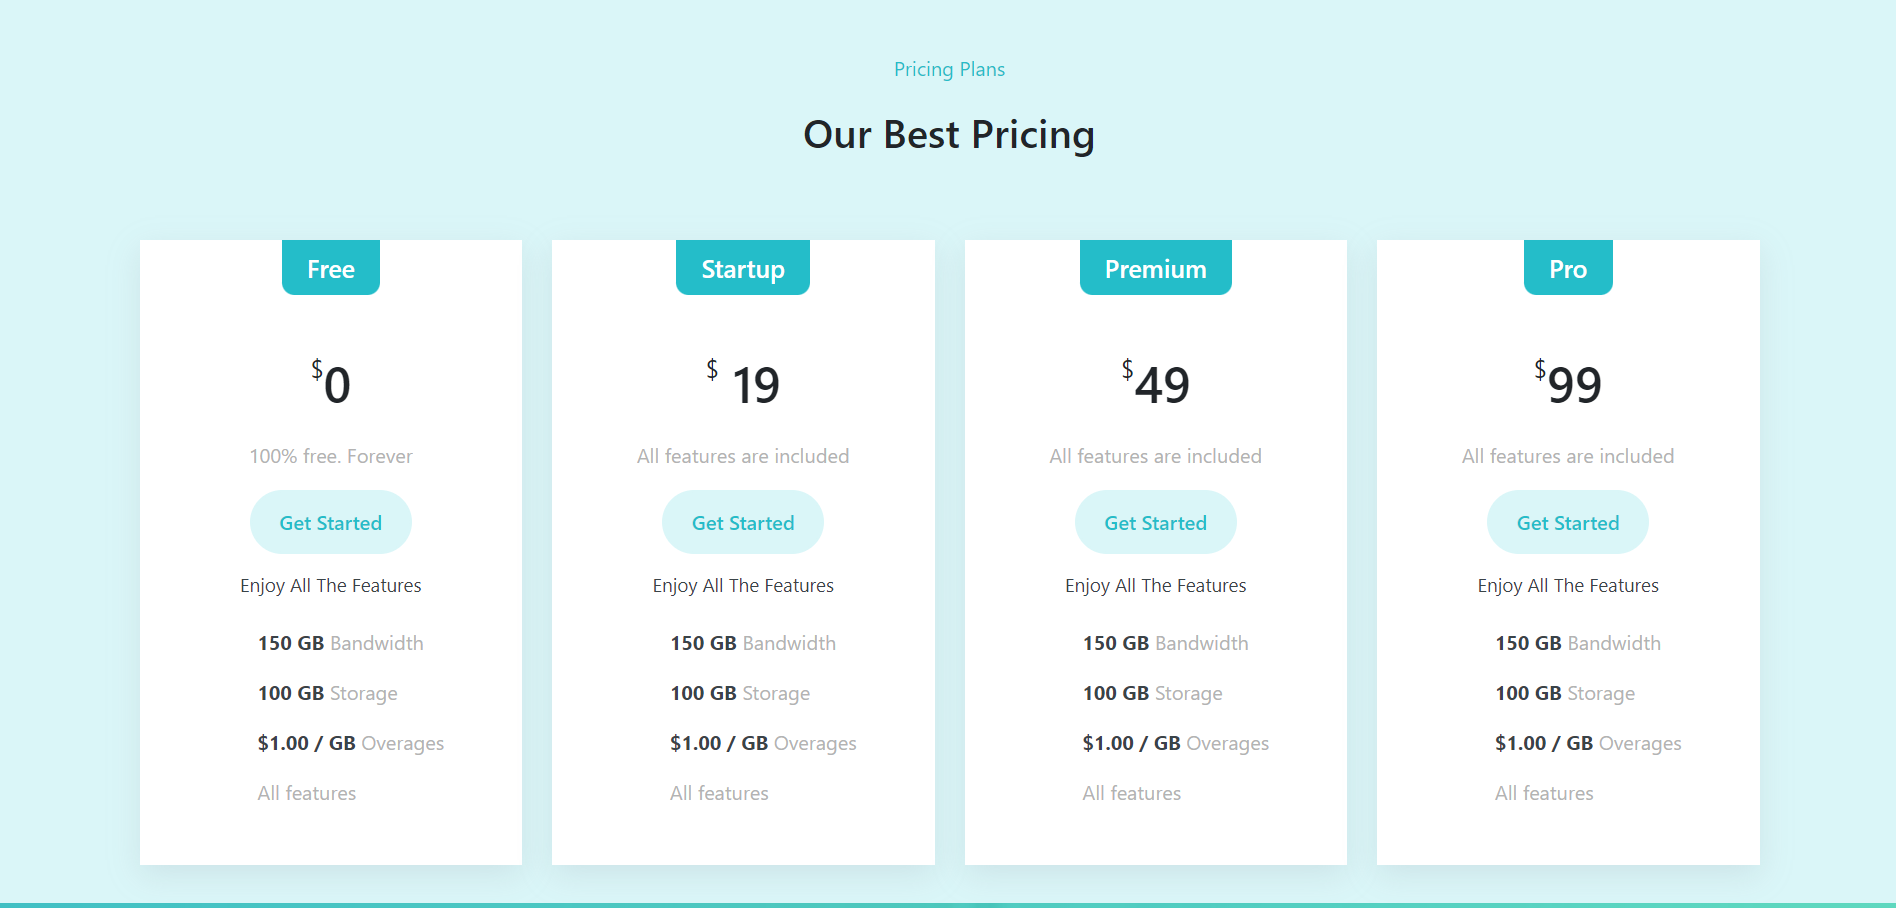The height and width of the screenshot is (908, 1896).
Task: Click the $99 price on Pro plan
Action: [x=1568, y=383]
